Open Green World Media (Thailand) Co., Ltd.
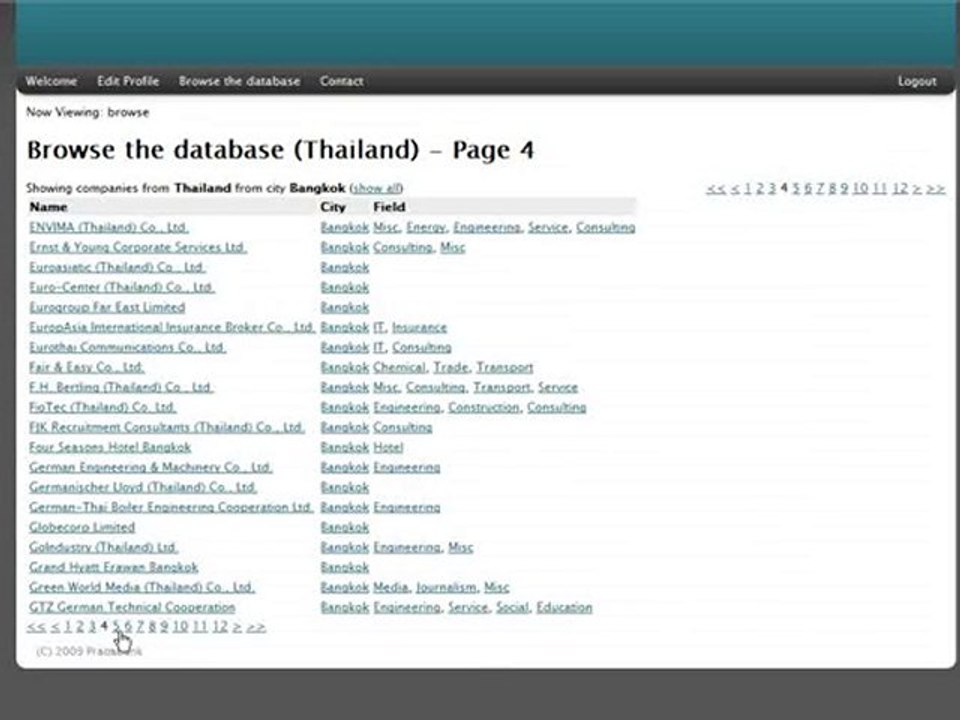960x720 pixels. 142,587
